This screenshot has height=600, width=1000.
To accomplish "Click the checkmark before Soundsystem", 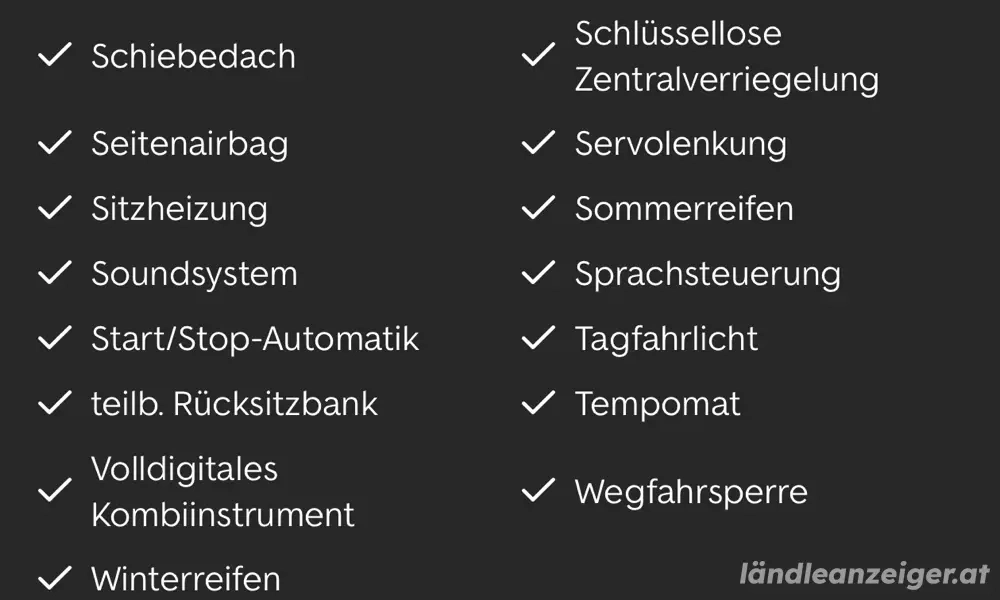I will pyautogui.click(x=54, y=273).
